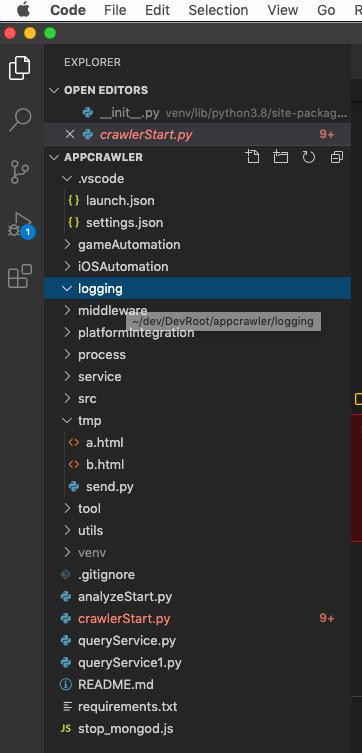Refresh the explorer file tree
Screen dimensions: 362x753
coord(308,157)
